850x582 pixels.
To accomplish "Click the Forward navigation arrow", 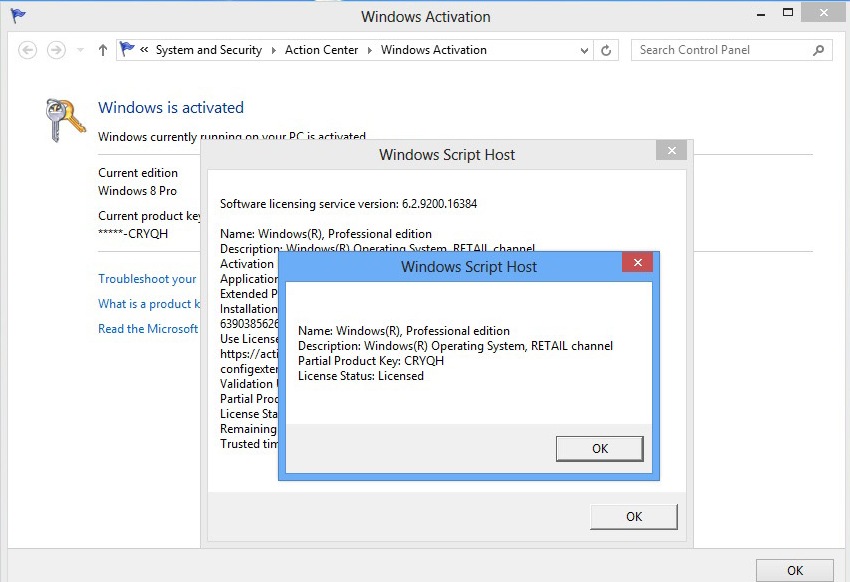I will click(57, 50).
